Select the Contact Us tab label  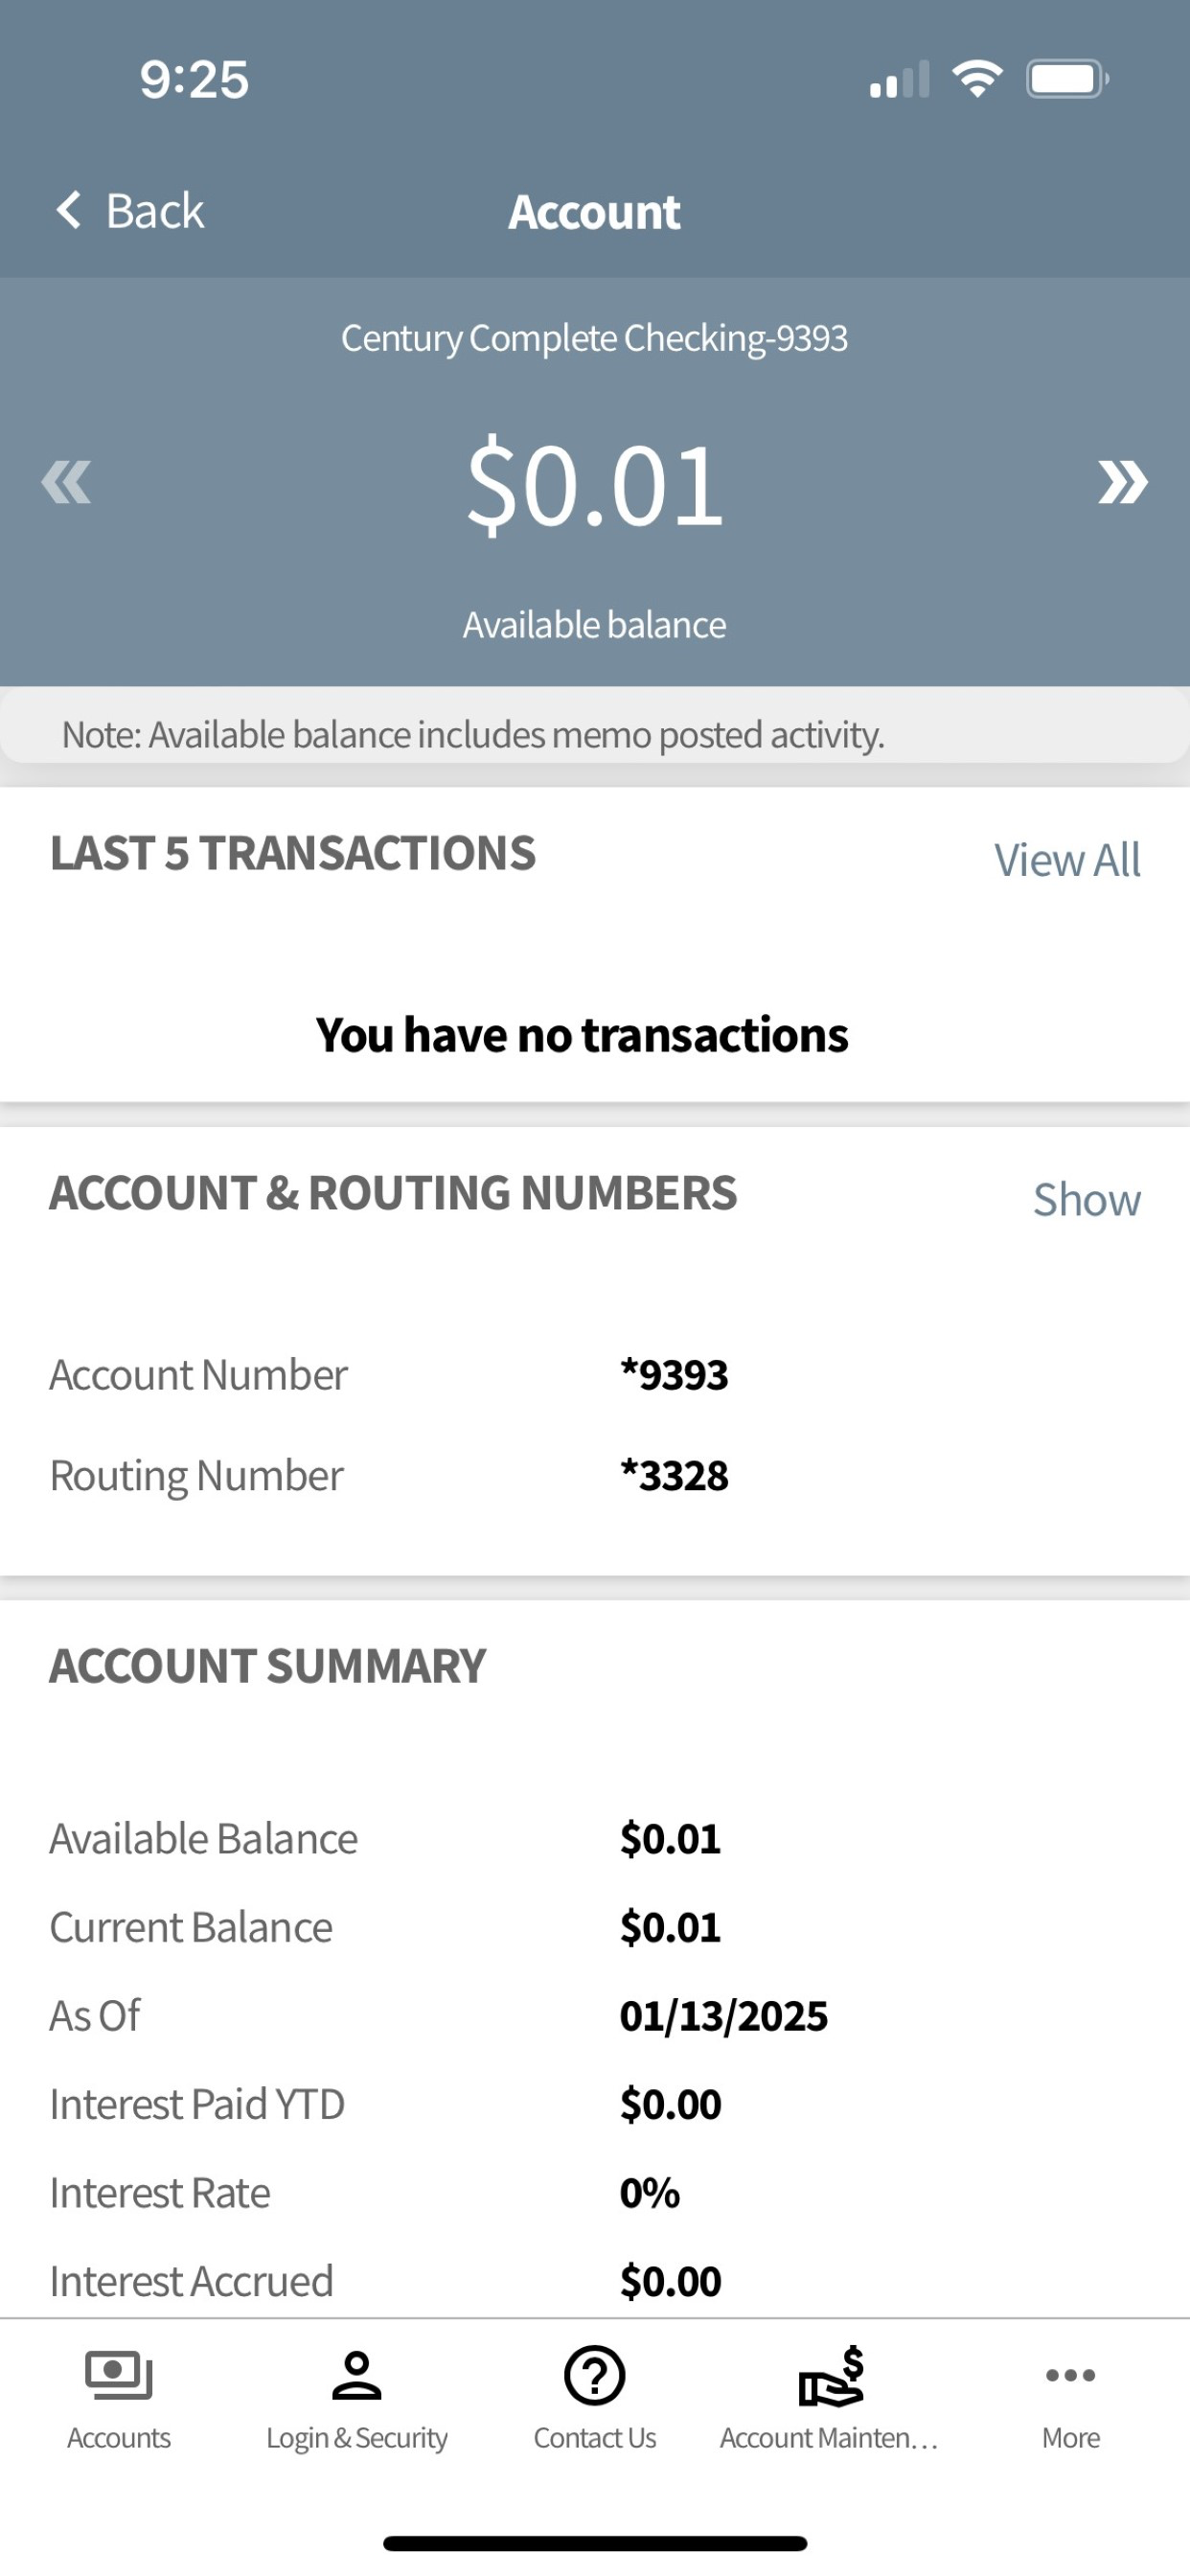tap(595, 2438)
